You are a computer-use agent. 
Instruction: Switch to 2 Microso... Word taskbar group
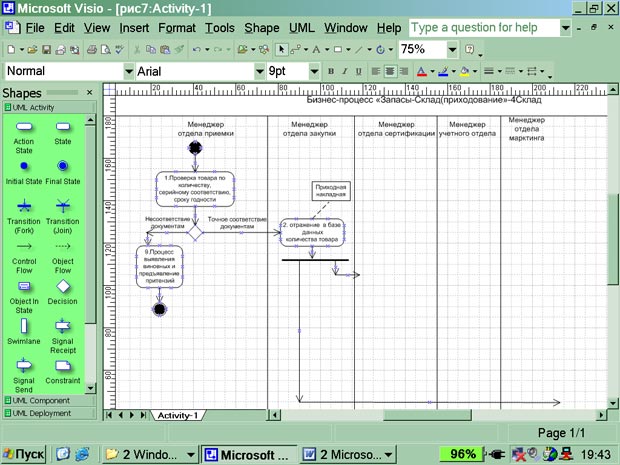click(x=349, y=454)
